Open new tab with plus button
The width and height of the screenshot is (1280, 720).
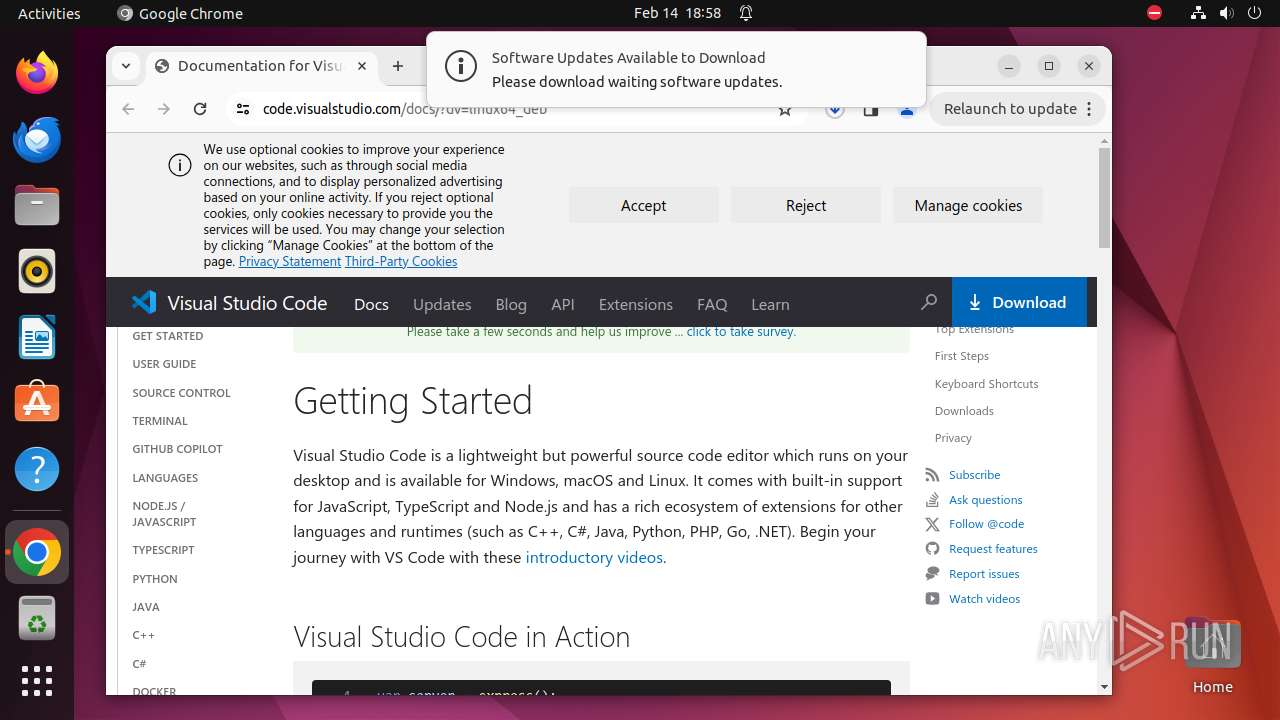click(x=398, y=66)
